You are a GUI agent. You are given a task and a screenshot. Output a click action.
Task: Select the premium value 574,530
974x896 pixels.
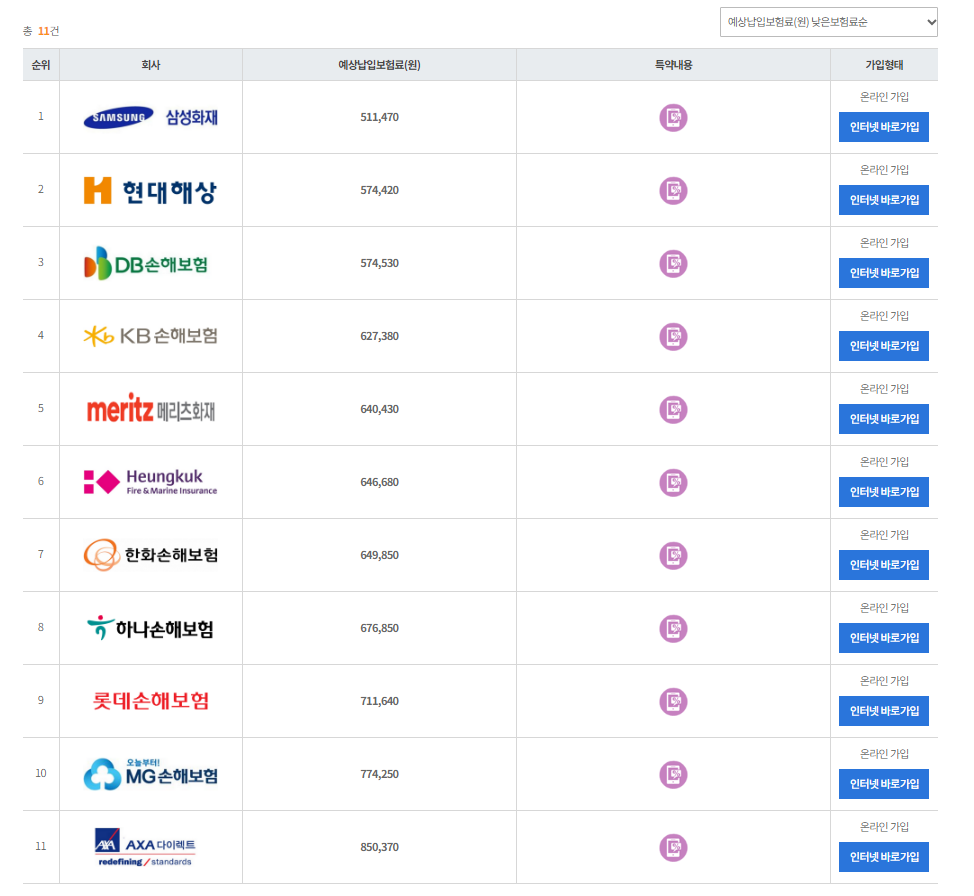379,263
